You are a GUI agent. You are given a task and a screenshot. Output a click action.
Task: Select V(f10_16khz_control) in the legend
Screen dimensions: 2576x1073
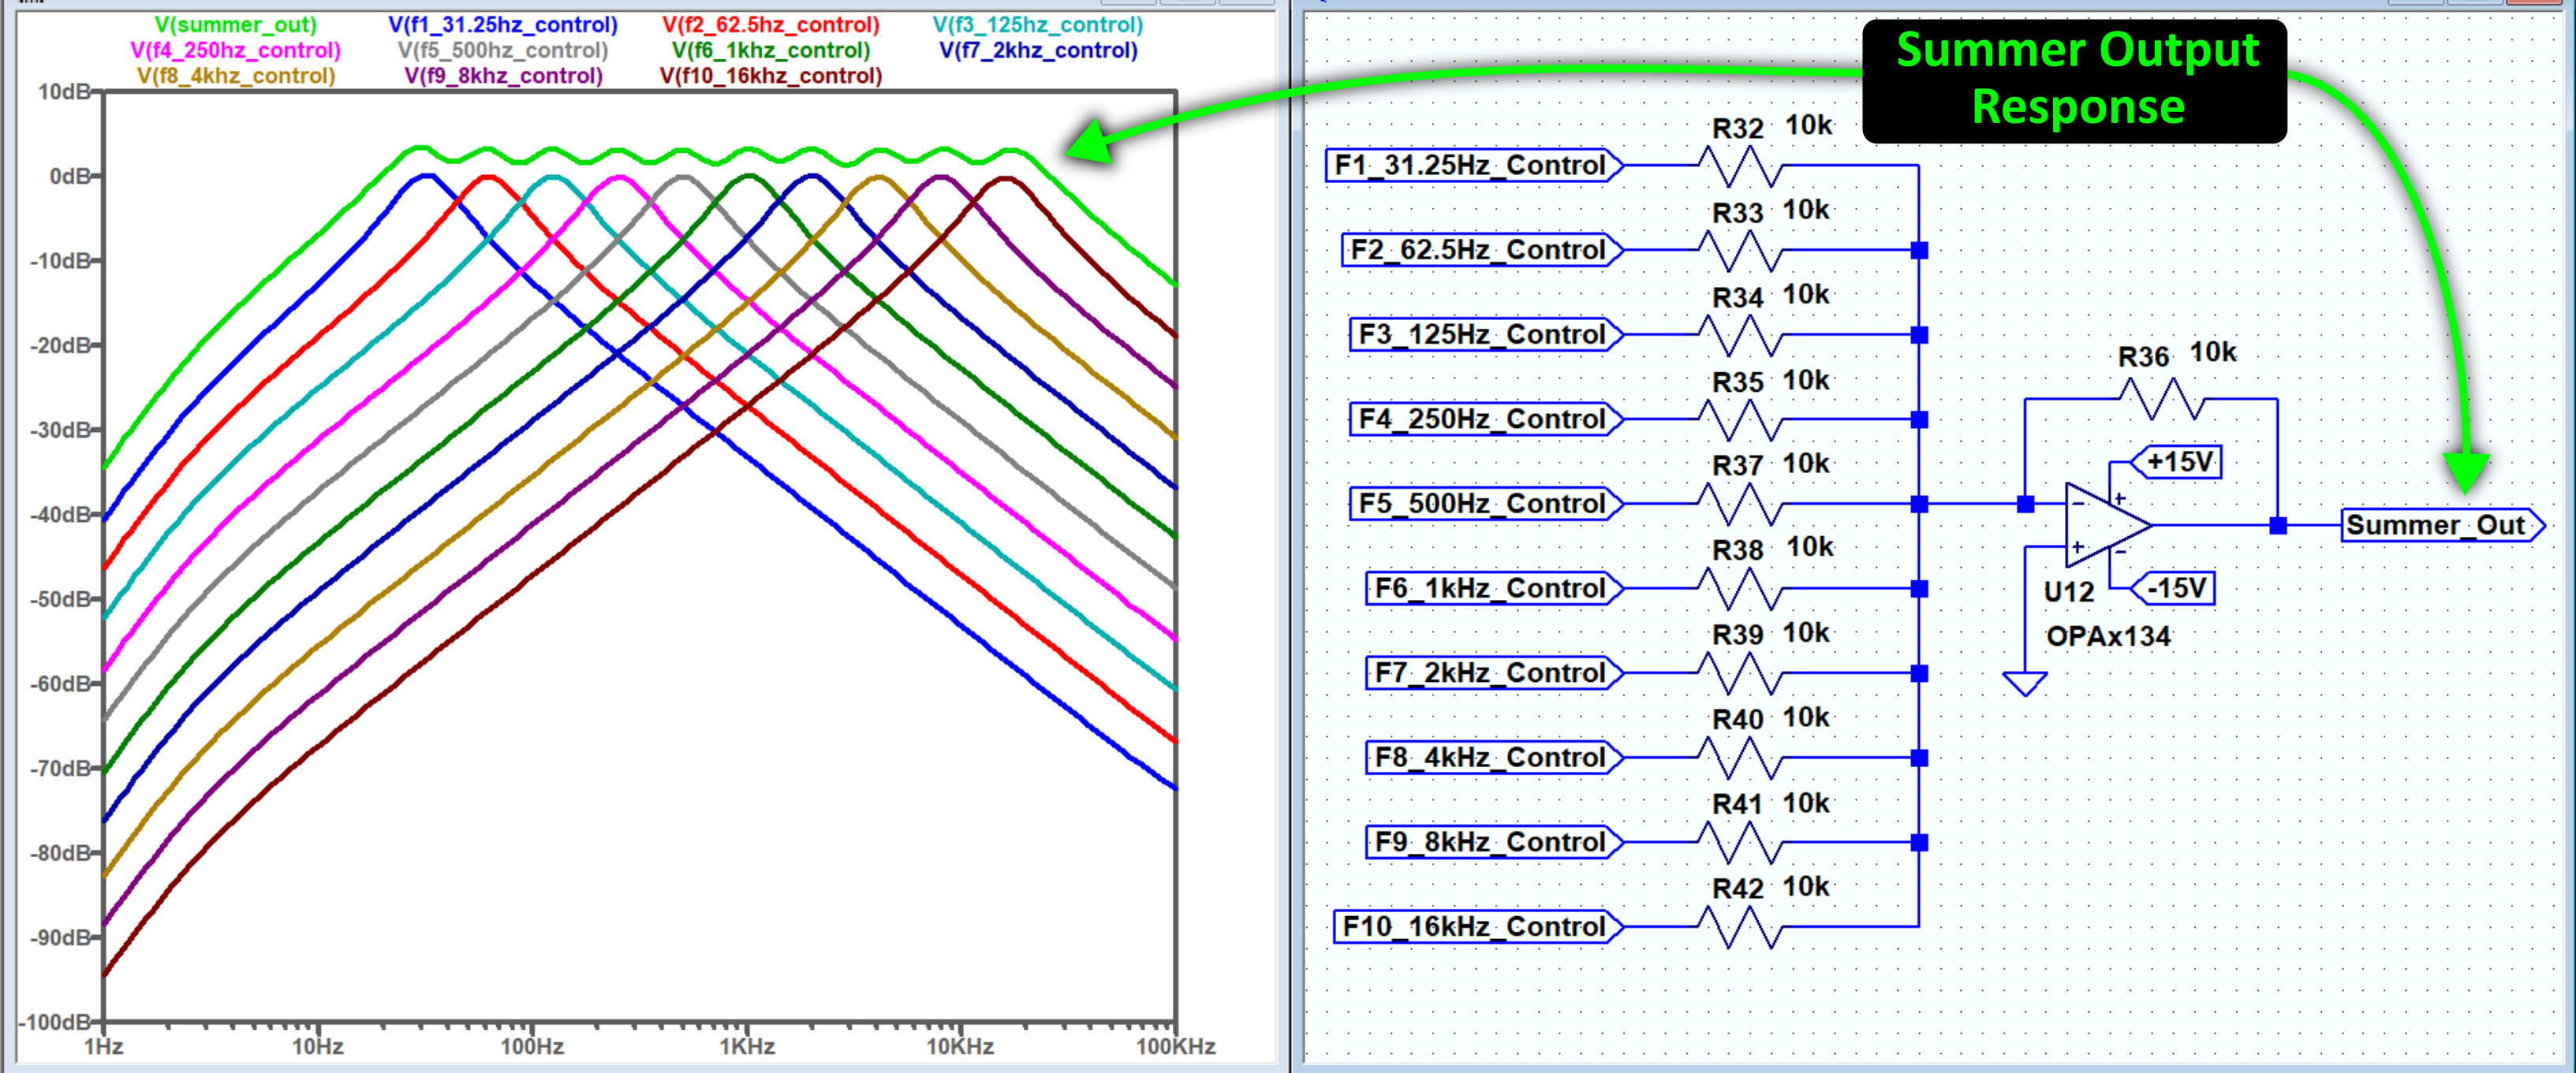coord(771,76)
